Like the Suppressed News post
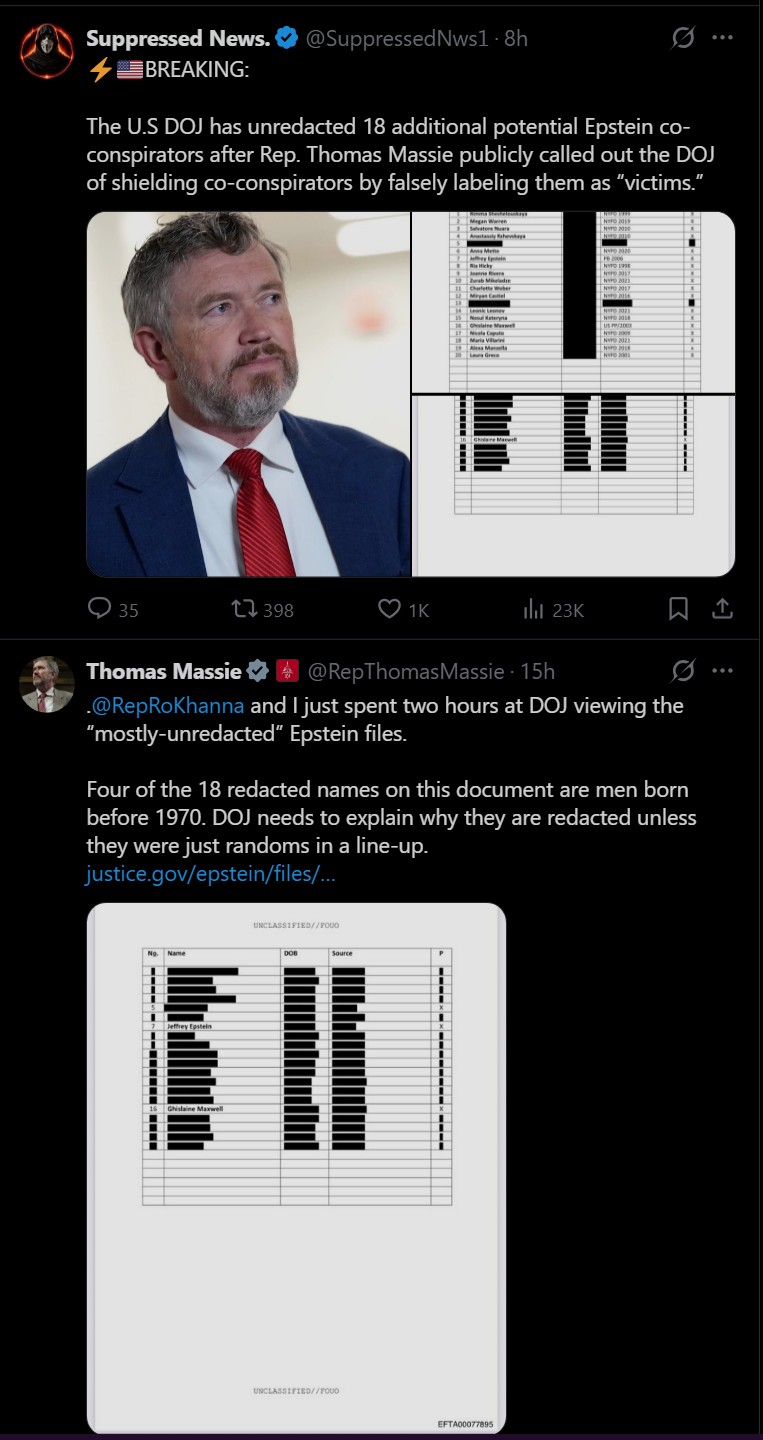This screenshot has width=763, height=1440. (x=390, y=608)
